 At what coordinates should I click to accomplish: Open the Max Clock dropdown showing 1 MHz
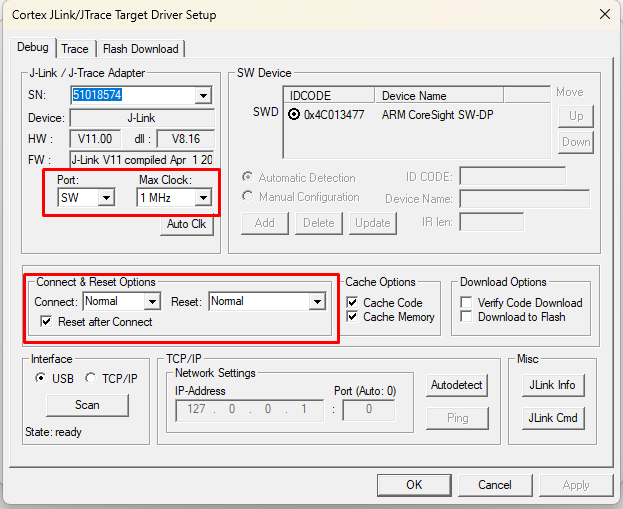coord(203,197)
